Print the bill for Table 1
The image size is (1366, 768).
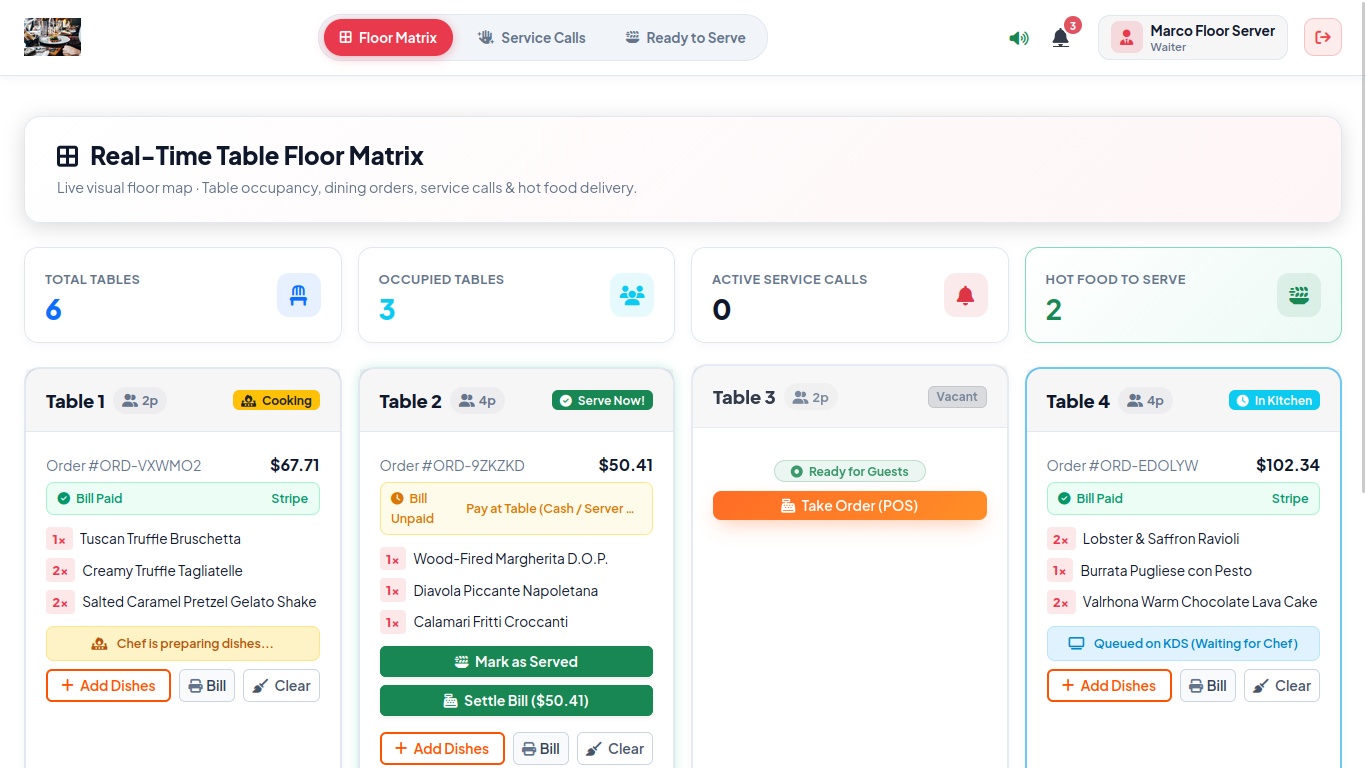pyautogui.click(x=207, y=686)
